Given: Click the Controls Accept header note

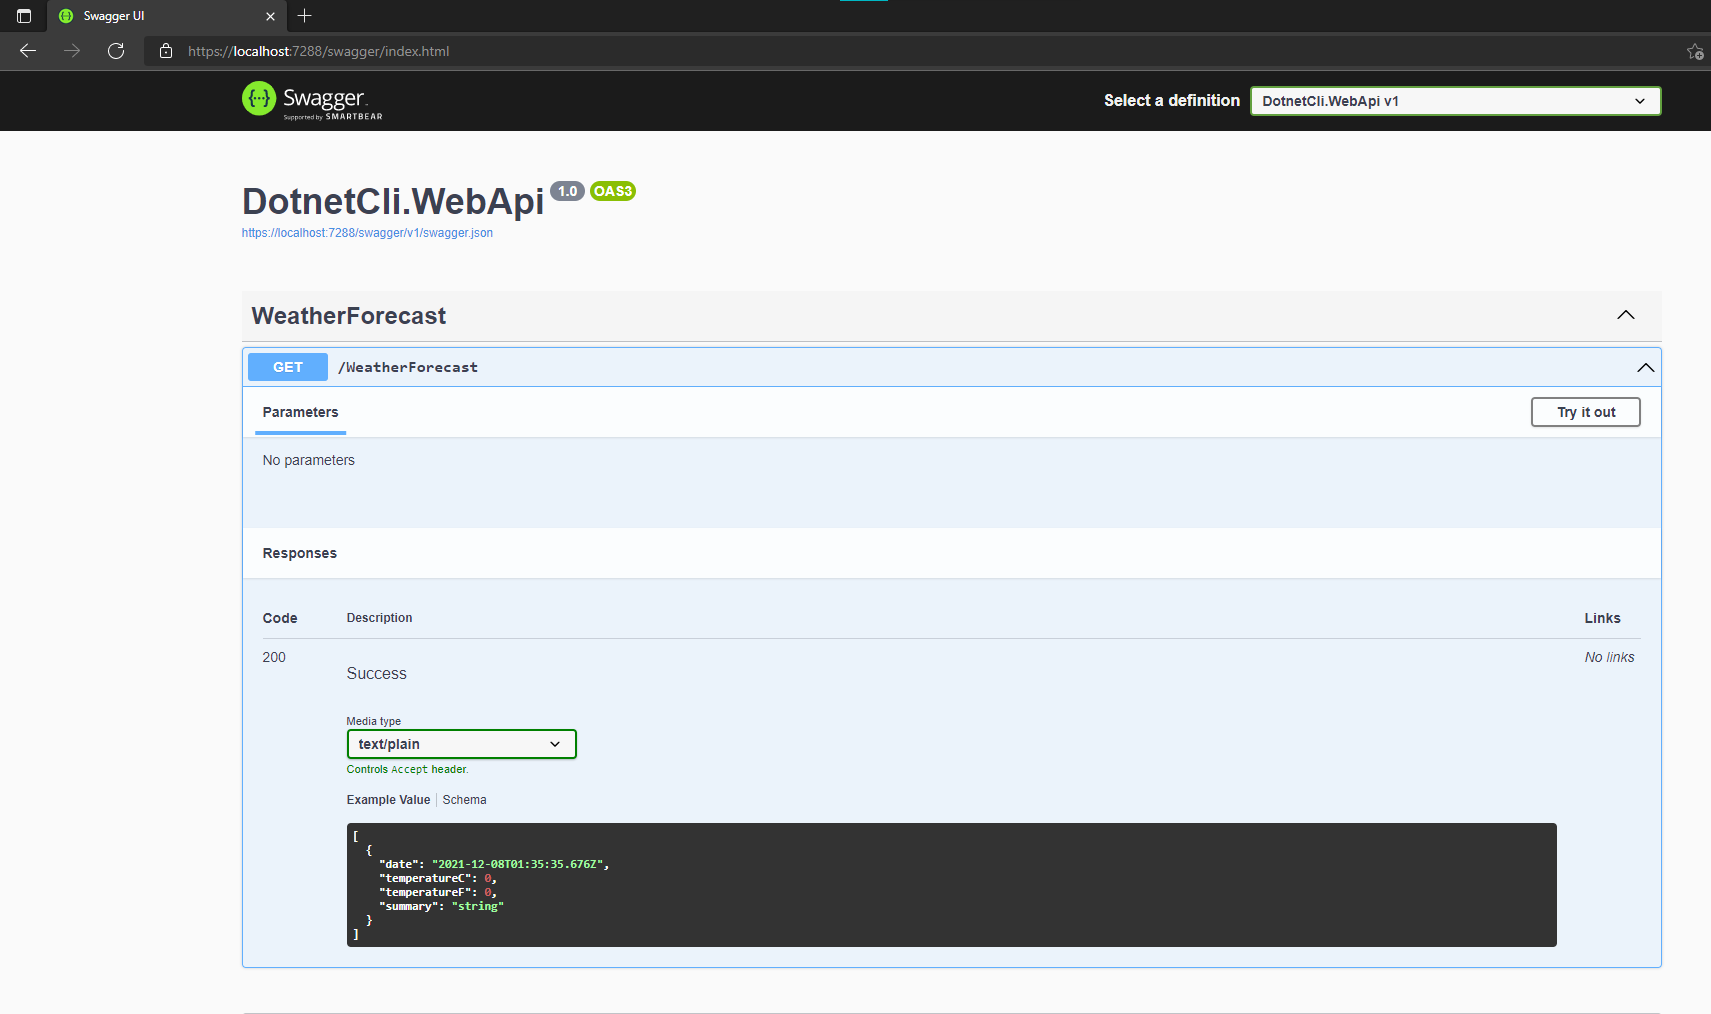Looking at the screenshot, I should 407,769.
